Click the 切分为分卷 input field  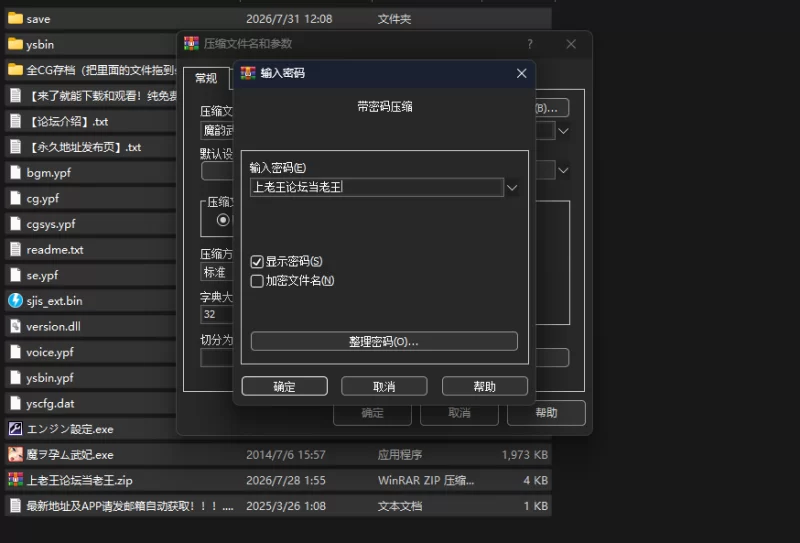pos(217,357)
